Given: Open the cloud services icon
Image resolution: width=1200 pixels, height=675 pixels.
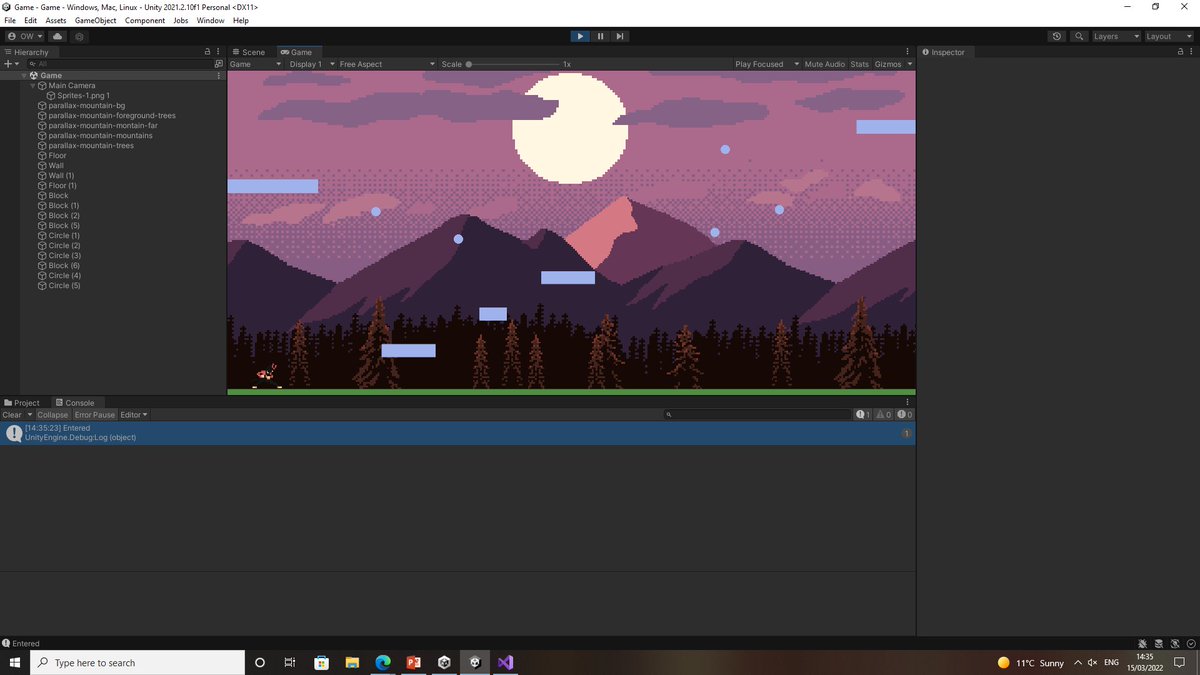Looking at the screenshot, I should tap(57, 36).
